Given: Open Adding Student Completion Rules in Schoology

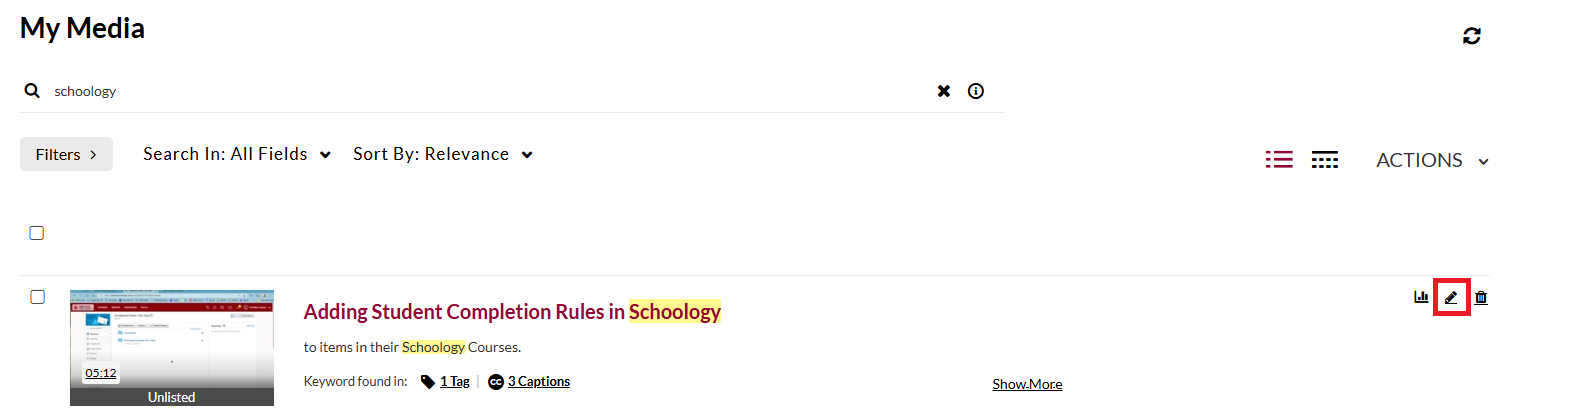Looking at the screenshot, I should click(x=512, y=312).
